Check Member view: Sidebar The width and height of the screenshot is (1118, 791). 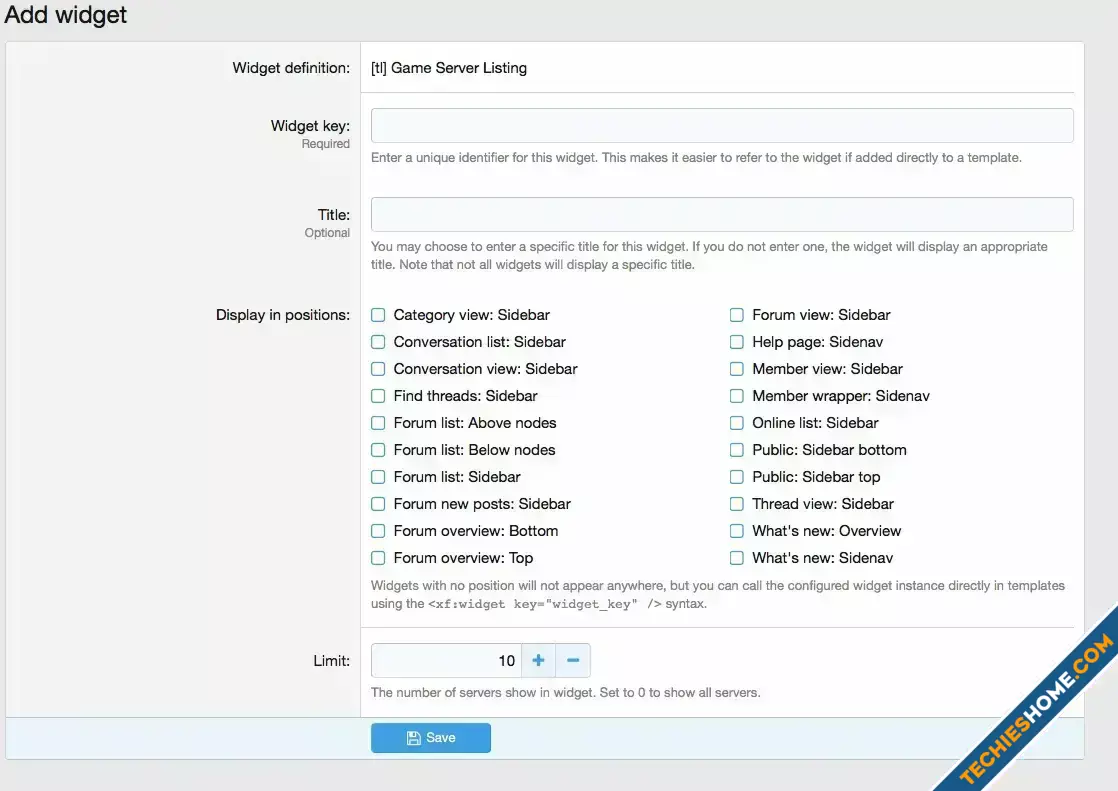737,369
